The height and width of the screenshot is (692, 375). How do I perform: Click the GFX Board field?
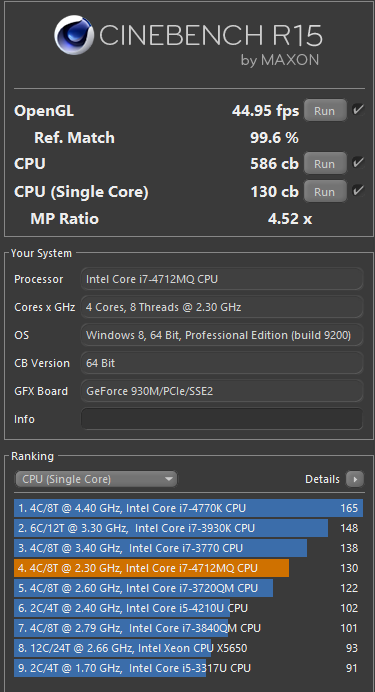(222, 391)
